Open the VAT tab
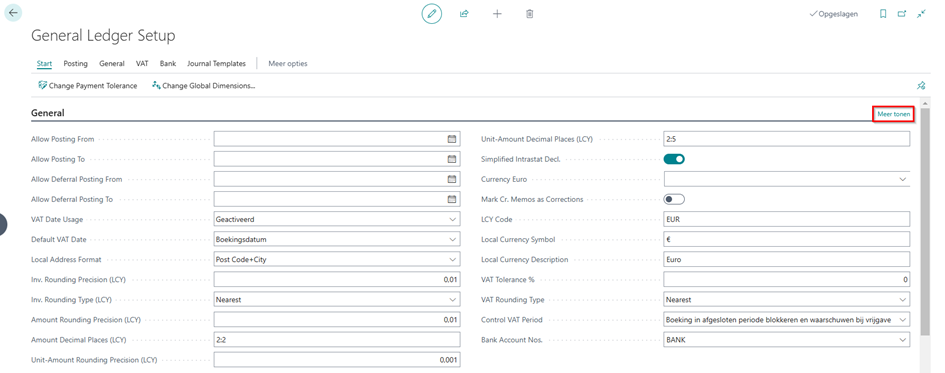The width and height of the screenshot is (945, 373). [142, 63]
